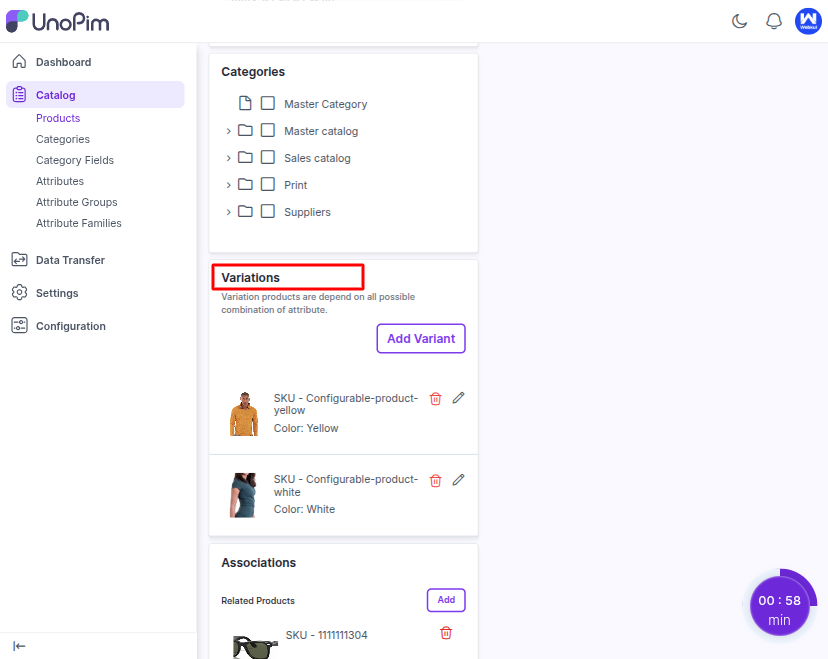This screenshot has height=659, width=828.
Task: Expand the Master catalog tree node
Action: click(228, 131)
